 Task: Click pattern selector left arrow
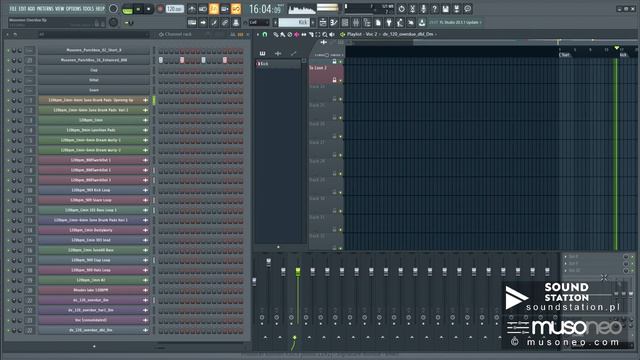276,22
